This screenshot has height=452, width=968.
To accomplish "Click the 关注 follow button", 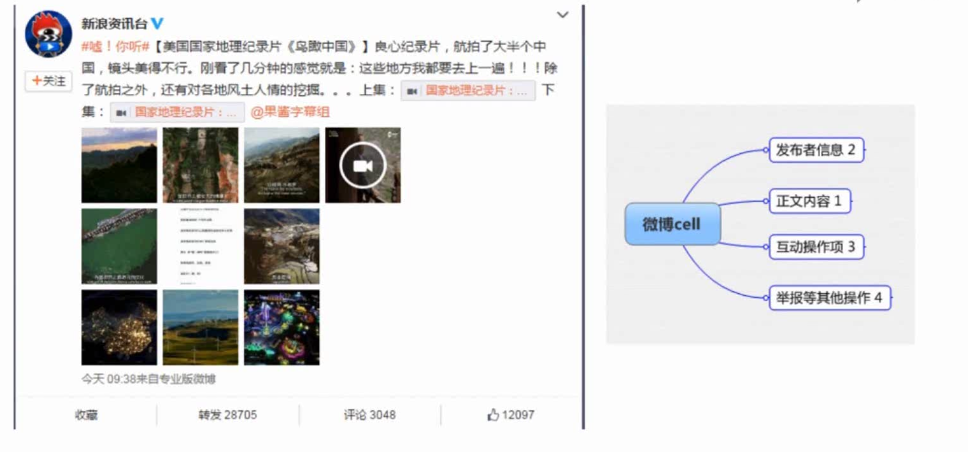I will (x=49, y=81).
